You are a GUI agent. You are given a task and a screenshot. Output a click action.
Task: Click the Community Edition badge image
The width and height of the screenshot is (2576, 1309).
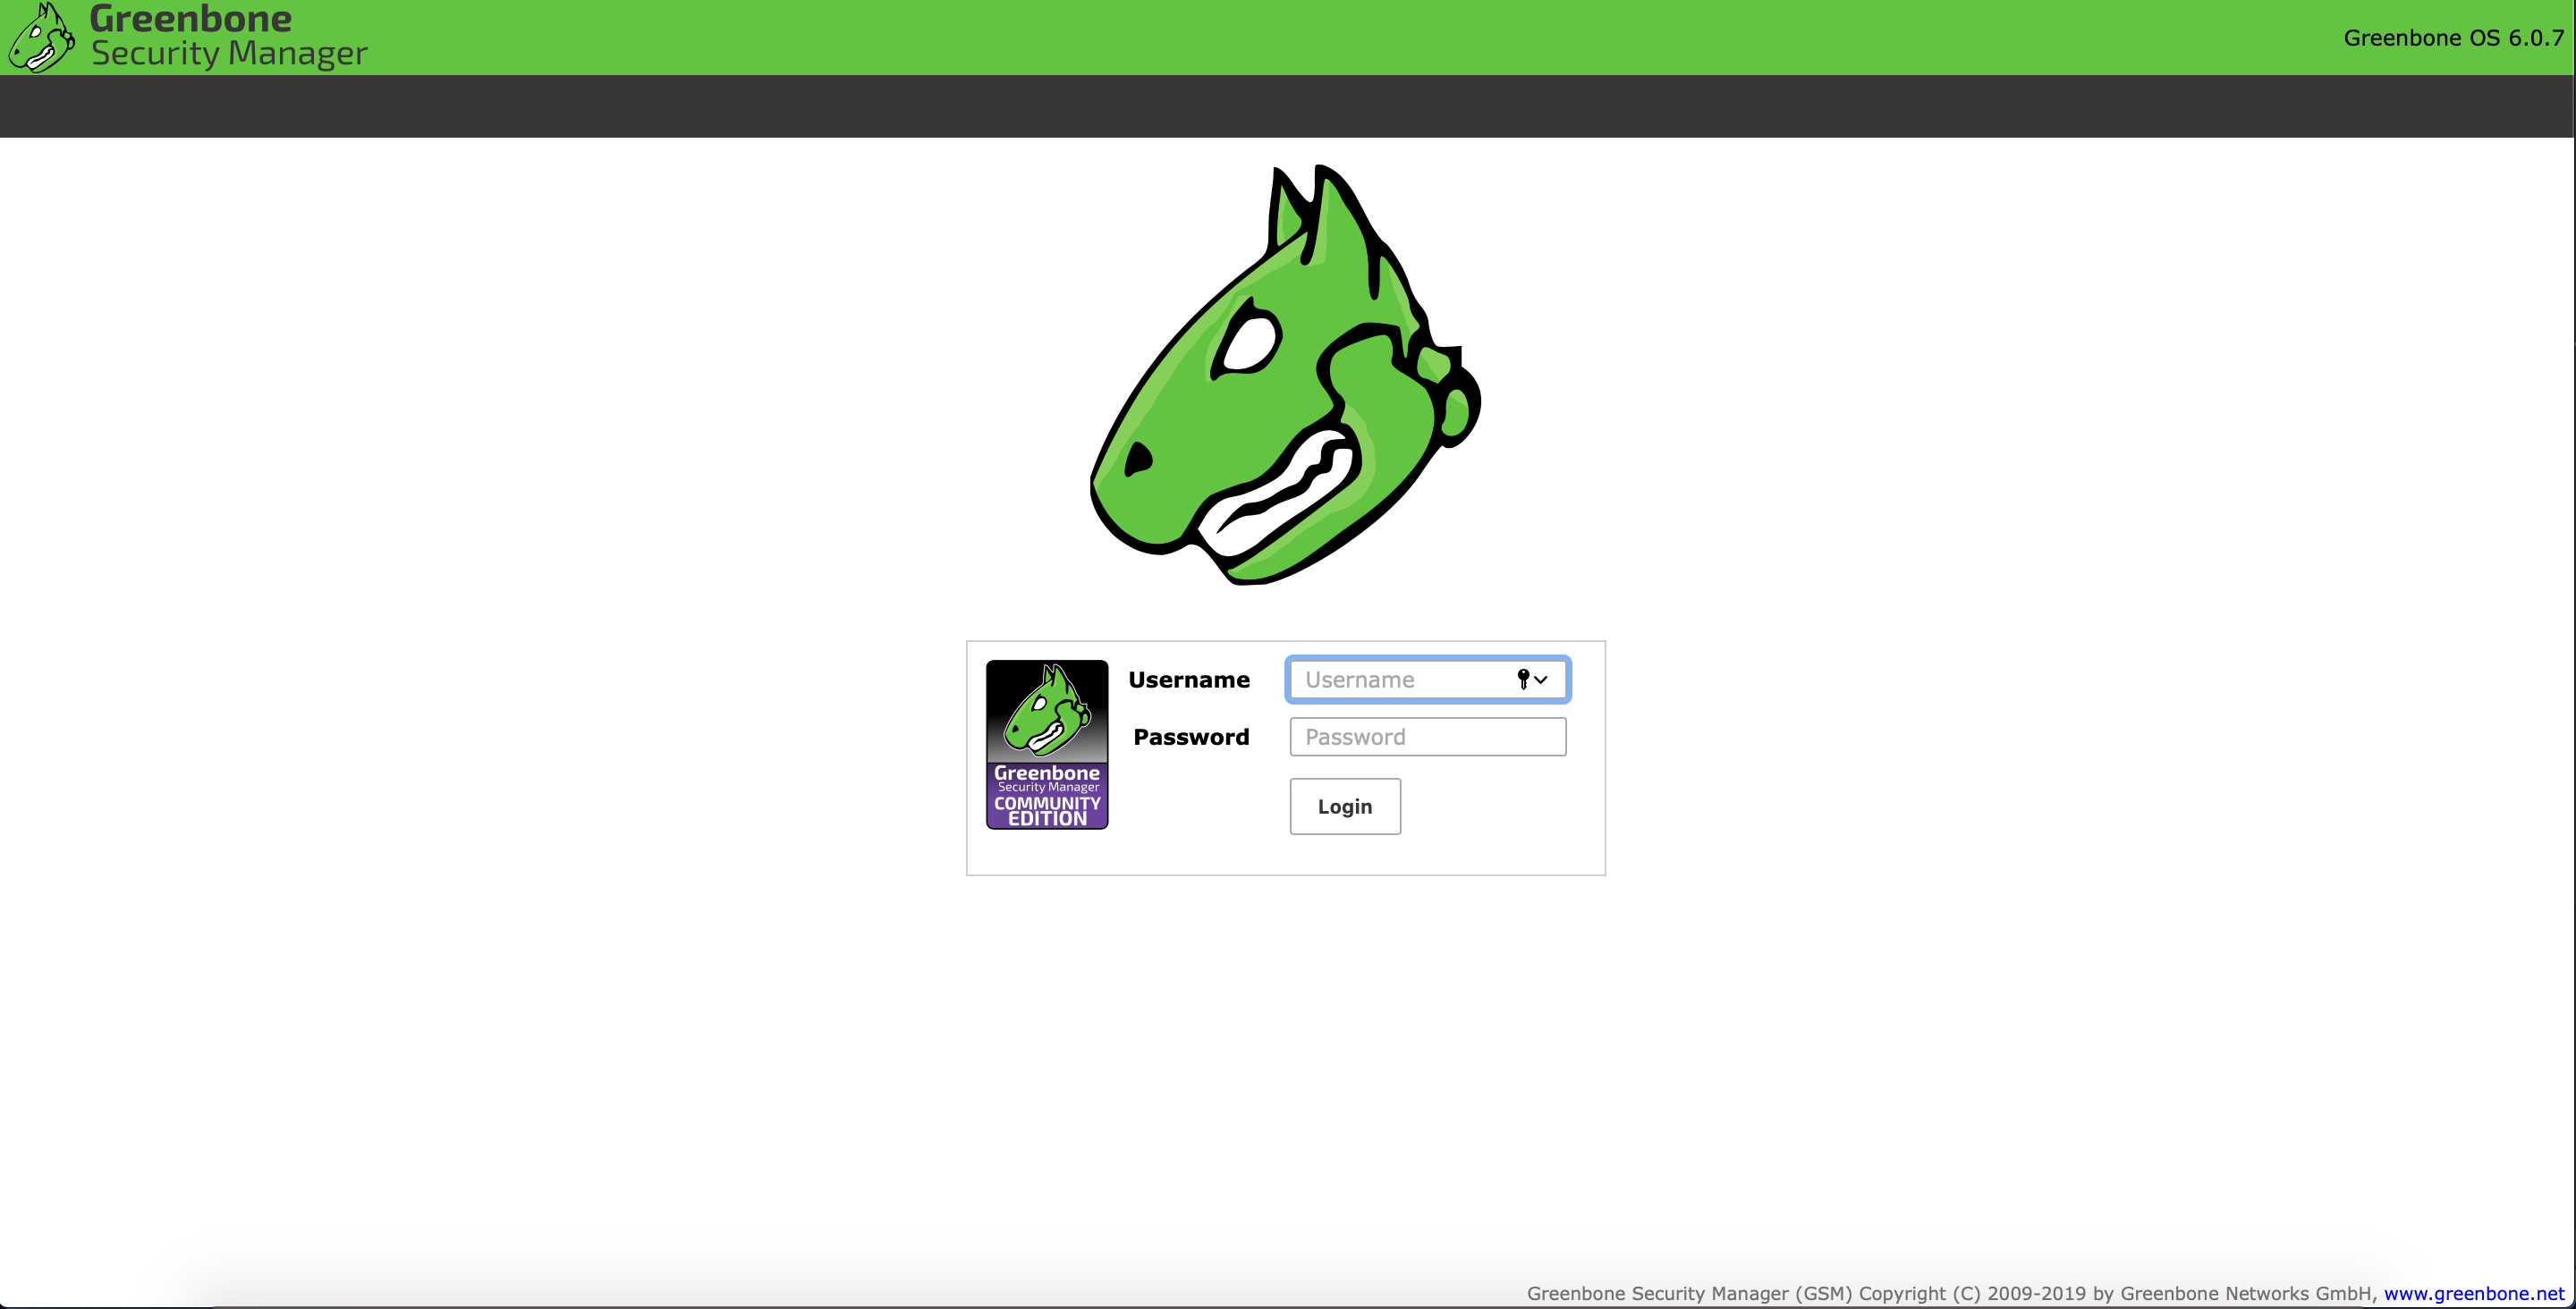[1047, 744]
